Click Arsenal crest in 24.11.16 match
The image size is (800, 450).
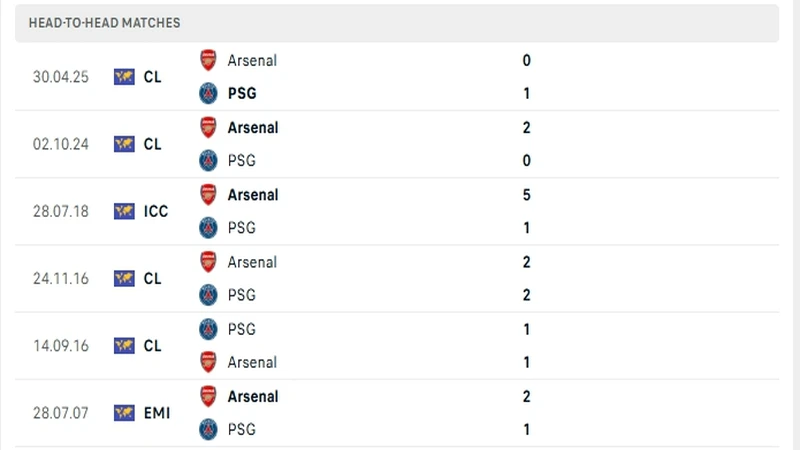tap(208, 262)
